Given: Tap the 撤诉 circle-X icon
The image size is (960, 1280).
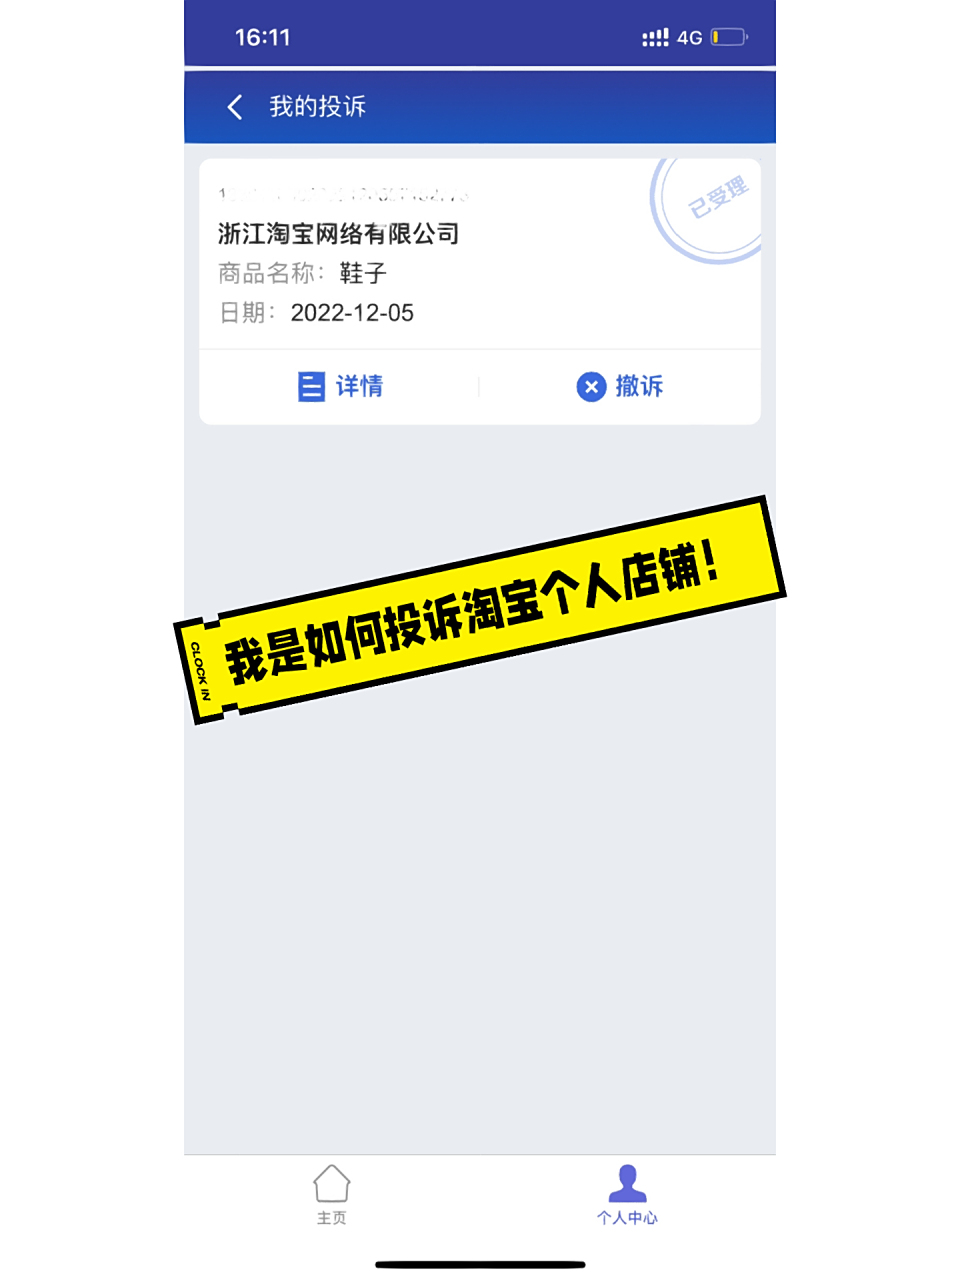Looking at the screenshot, I should point(591,386).
